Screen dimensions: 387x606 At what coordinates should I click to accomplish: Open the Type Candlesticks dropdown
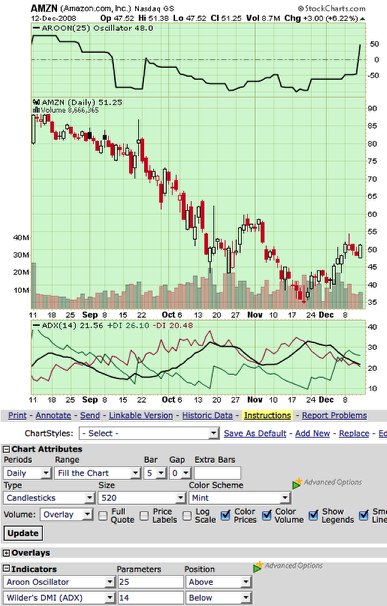click(x=49, y=498)
